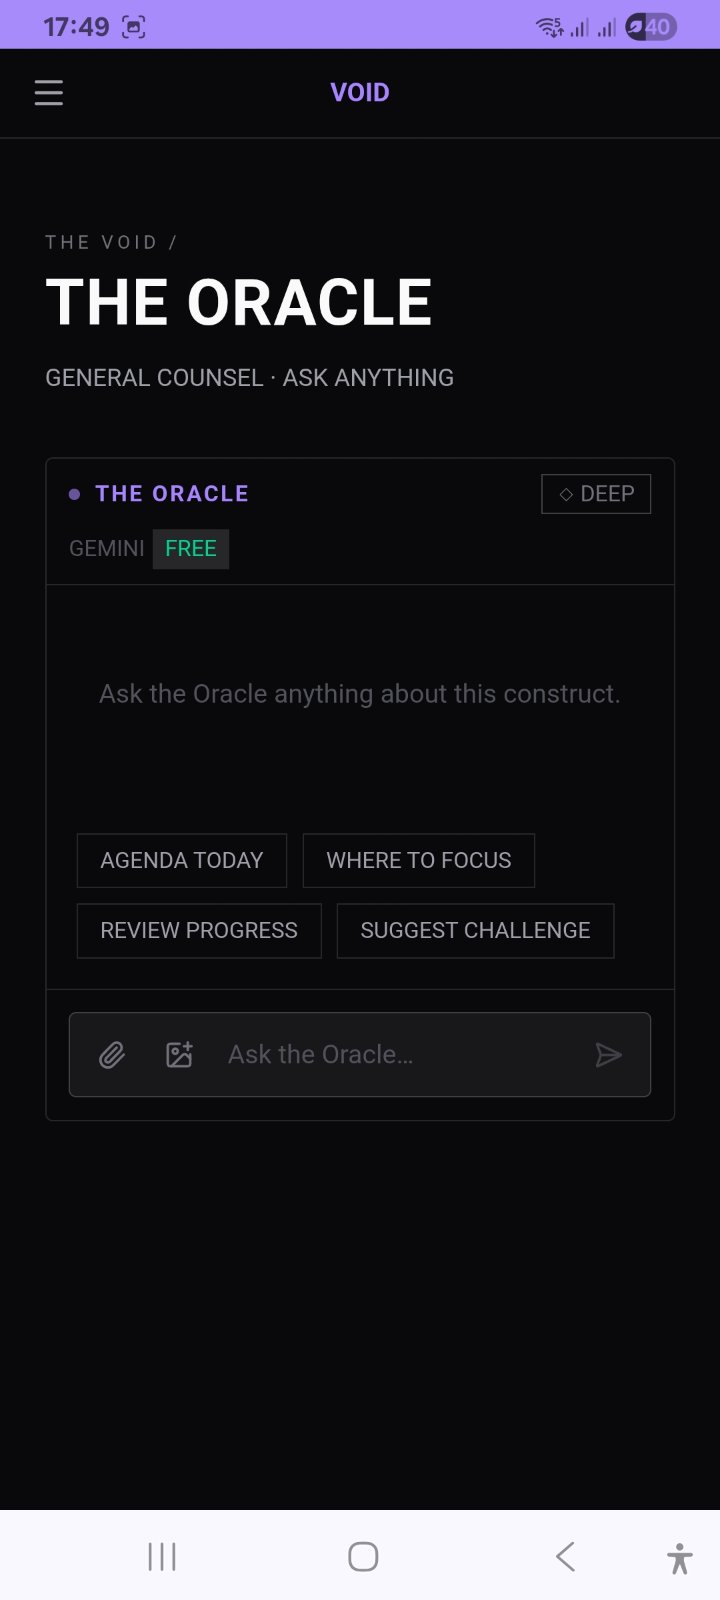Image resolution: width=720 pixels, height=1600 pixels.
Task: Tap the green FREE tier badge
Action: tap(191, 549)
